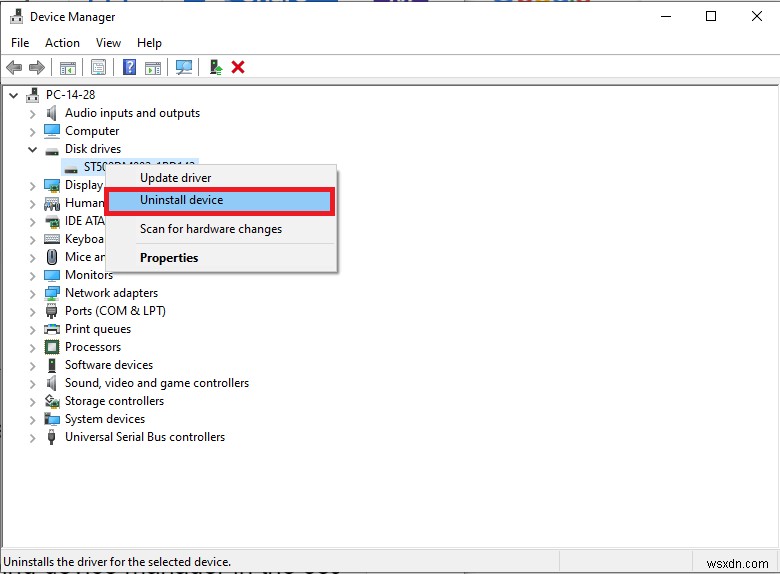Expand the Computer category
This screenshot has height=574, width=780.
(32, 132)
